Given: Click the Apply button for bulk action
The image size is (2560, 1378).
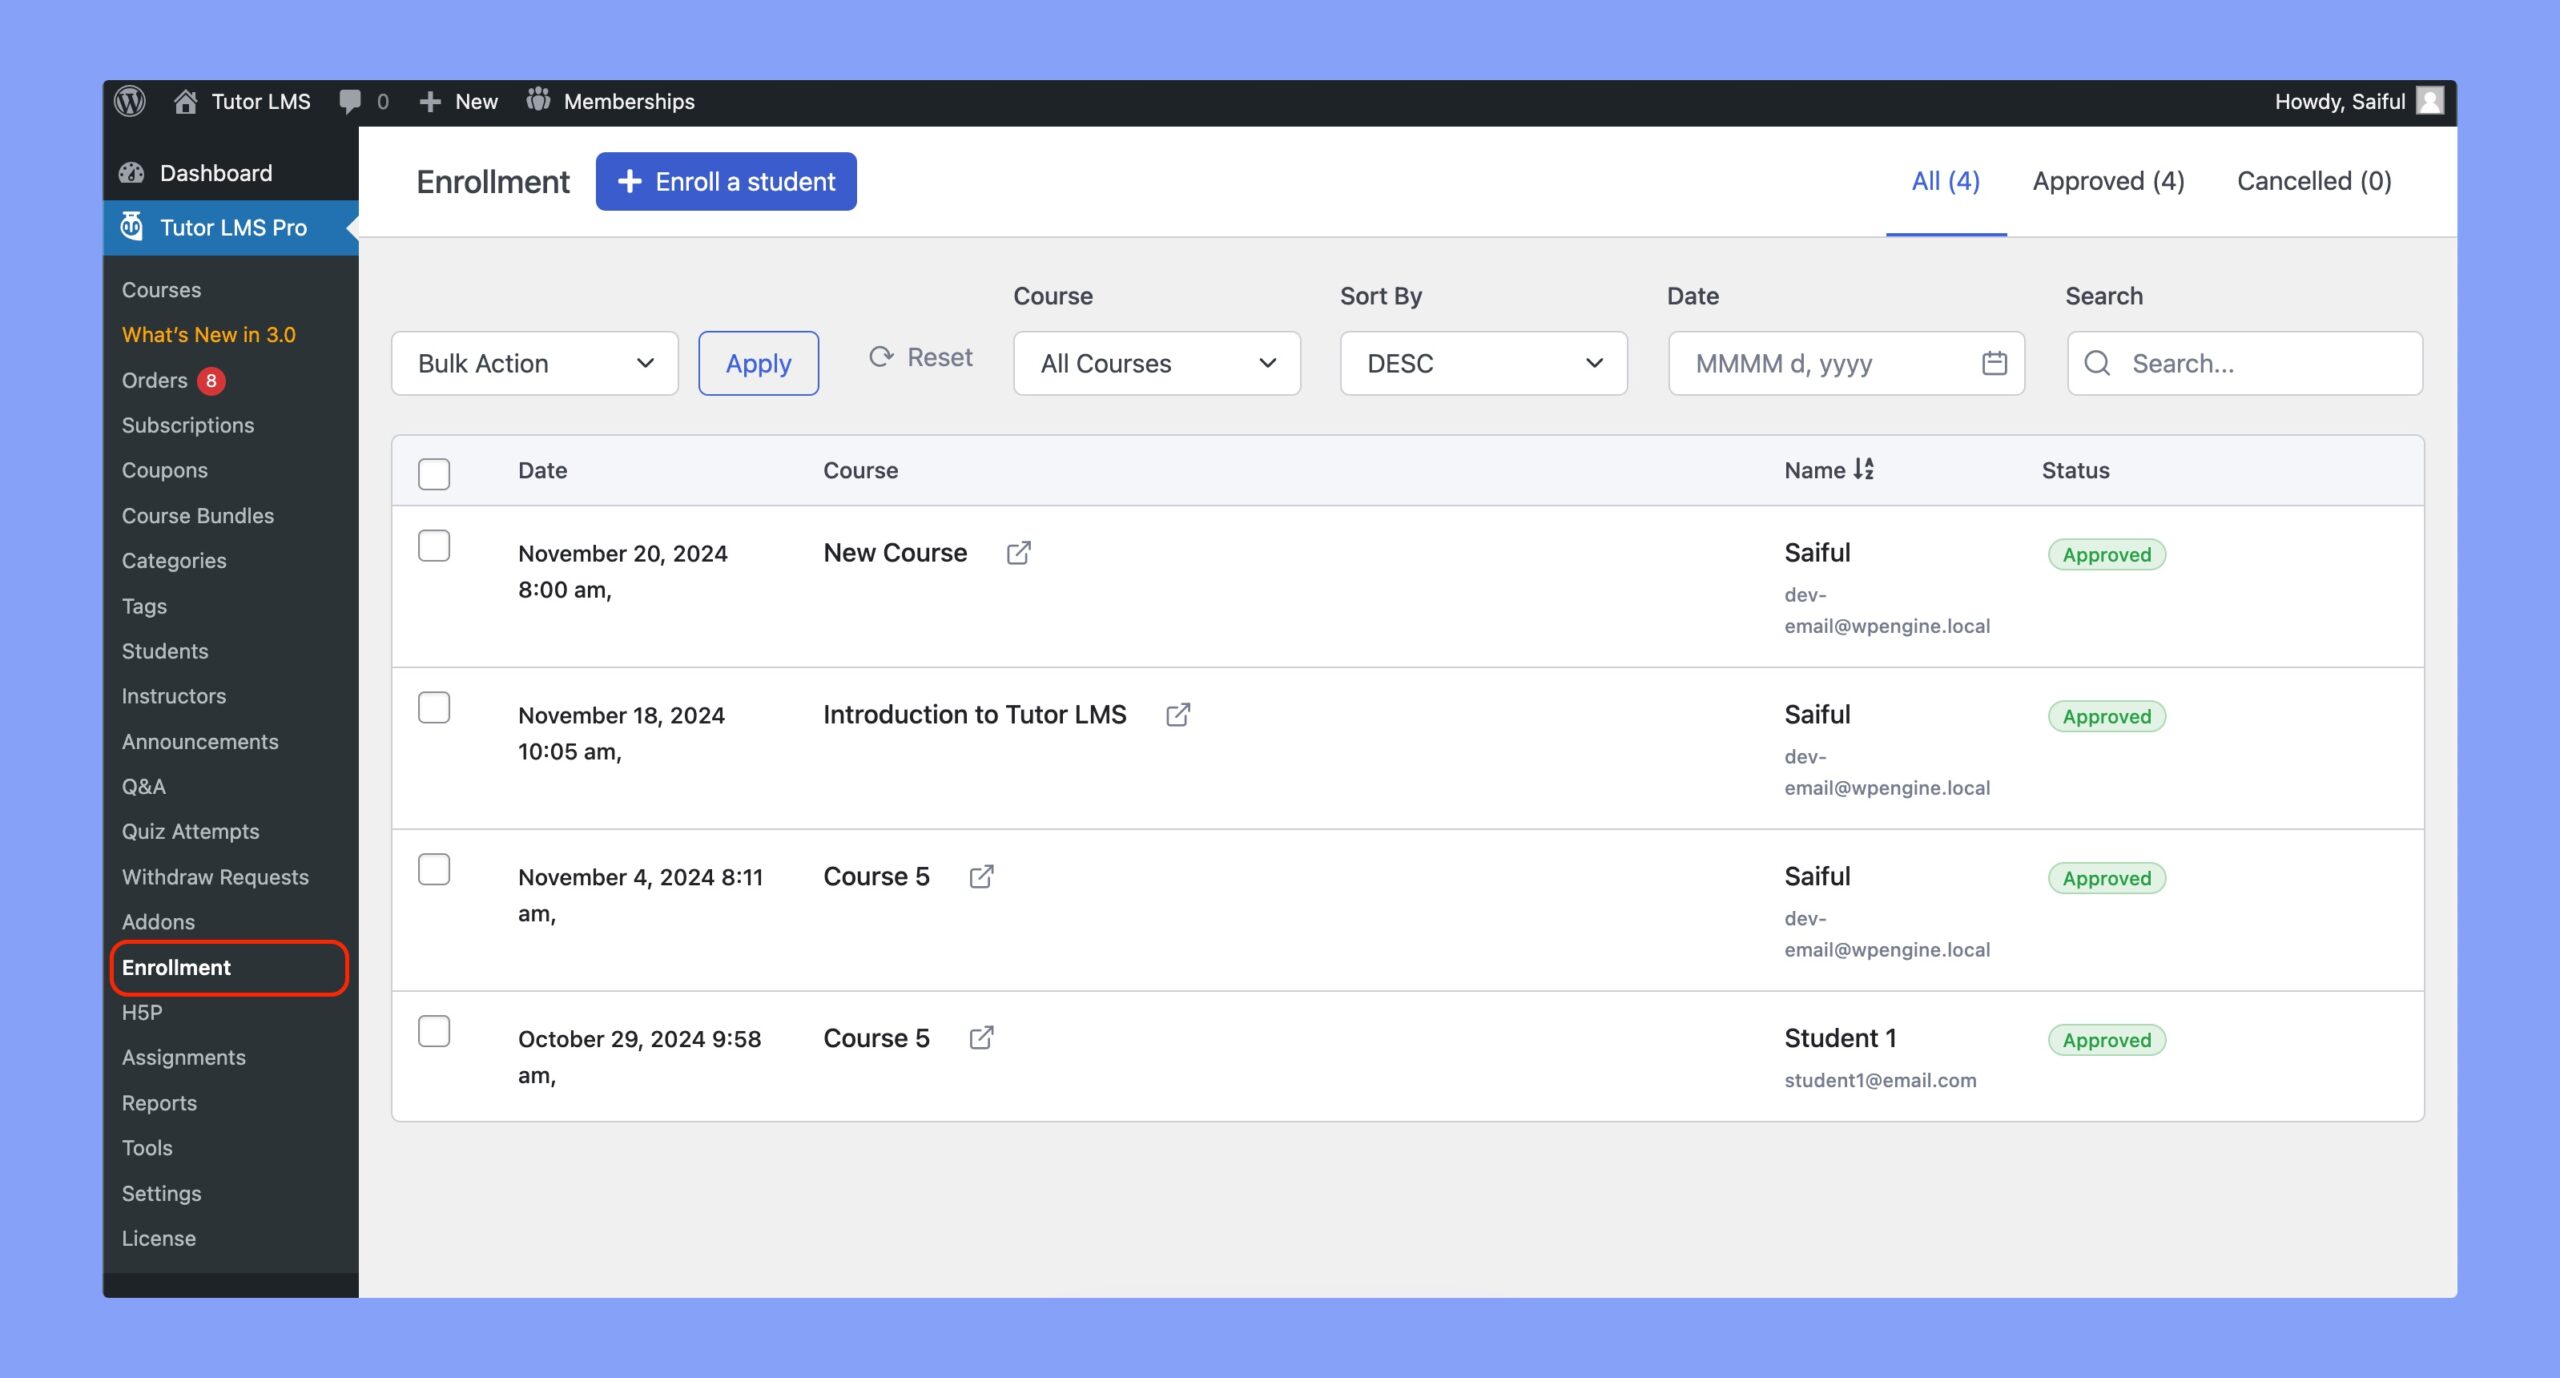Looking at the screenshot, I should [x=758, y=361].
